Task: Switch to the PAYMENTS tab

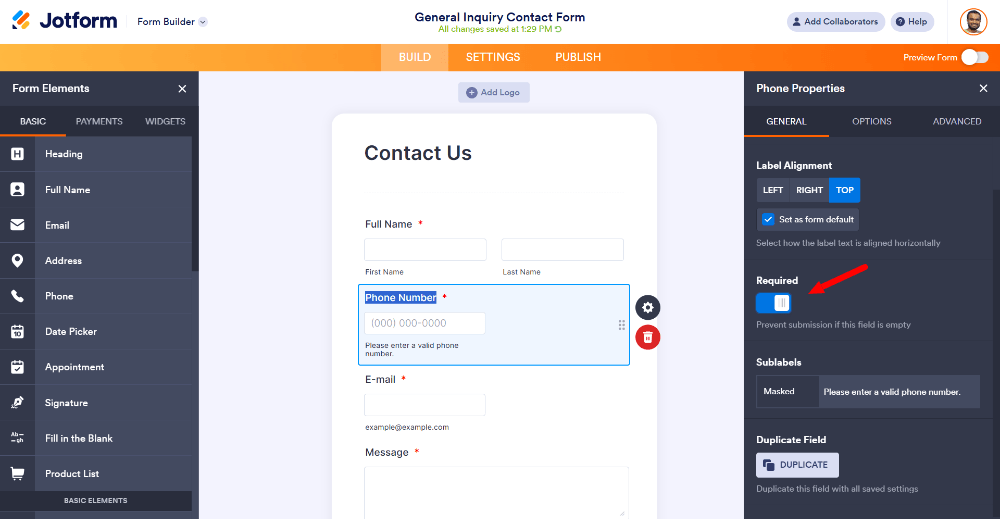Action: 99,121
